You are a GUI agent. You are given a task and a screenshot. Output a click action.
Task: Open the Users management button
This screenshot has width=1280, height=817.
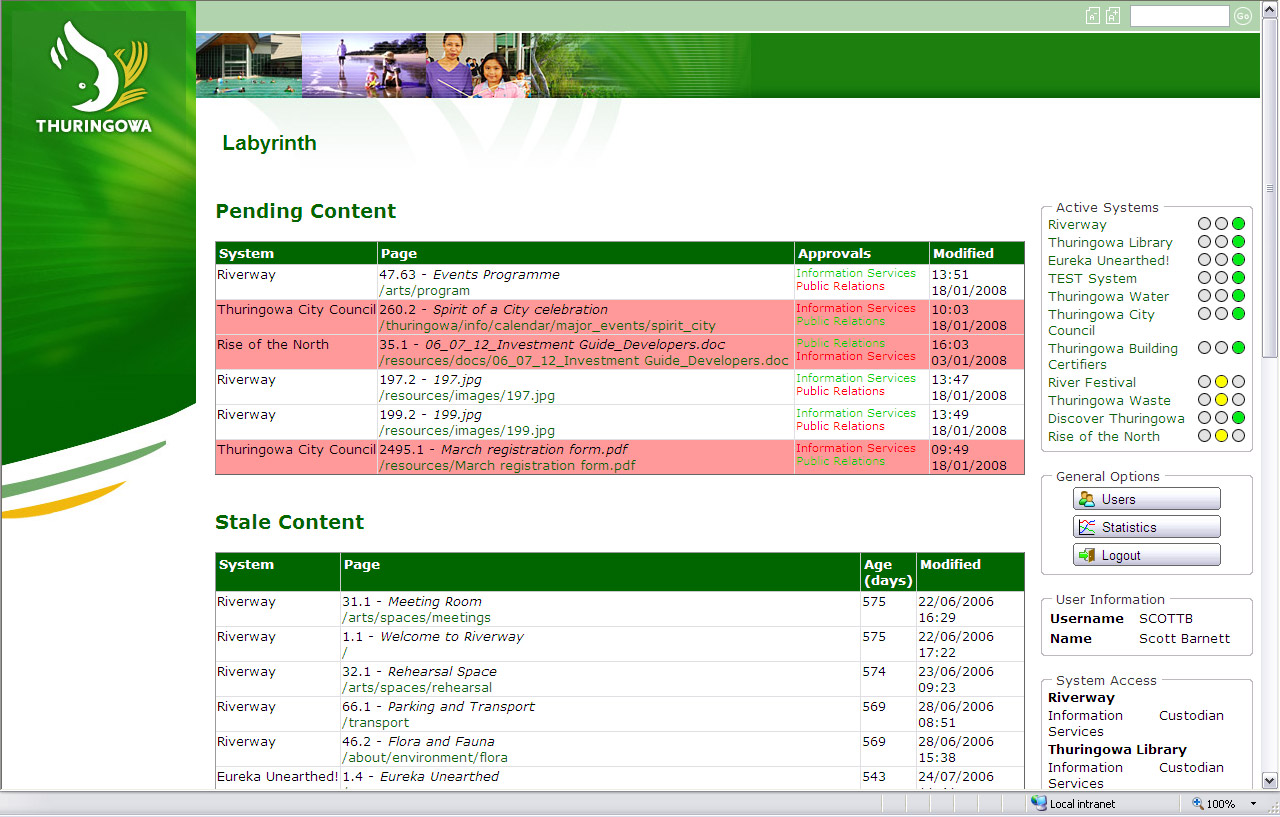tap(1147, 499)
